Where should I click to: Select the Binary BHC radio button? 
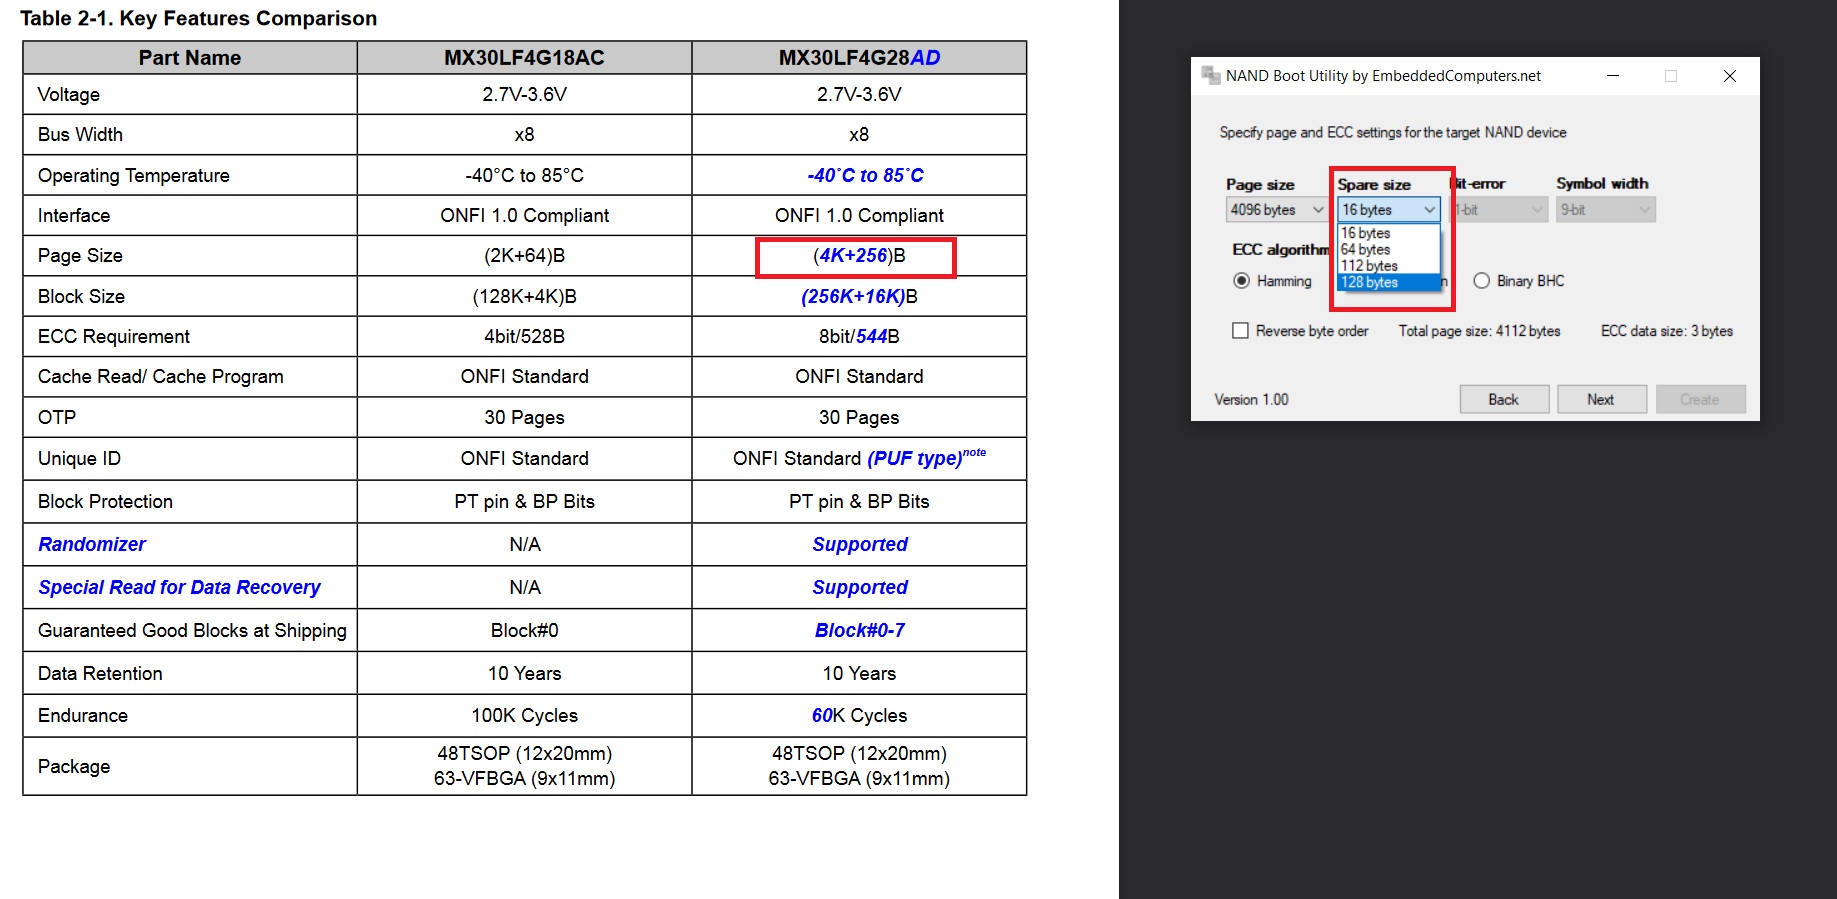pyautogui.click(x=1481, y=281)
